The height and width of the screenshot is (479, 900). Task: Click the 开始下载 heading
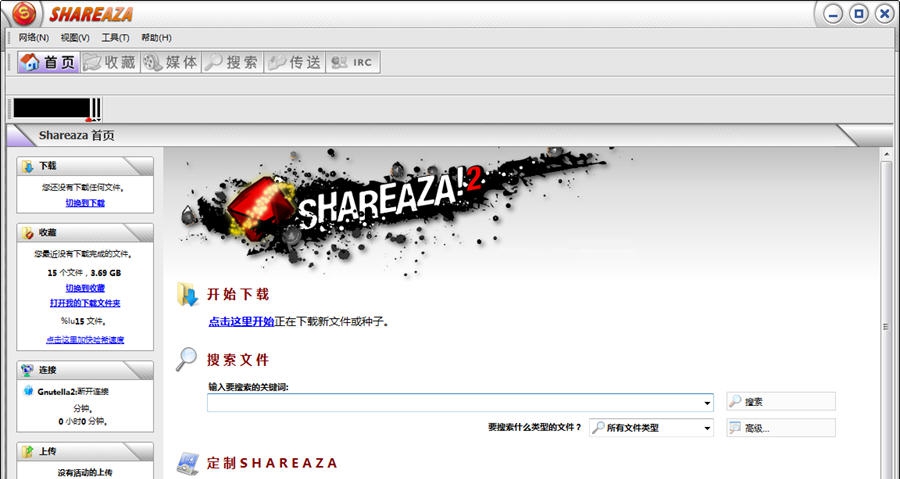tap(238, 294)
